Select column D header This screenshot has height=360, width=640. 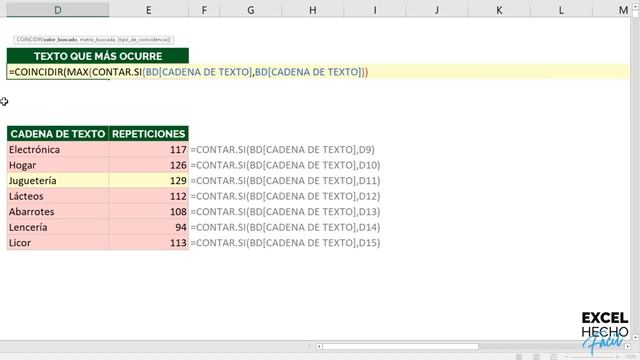click(x=58, y=10)
